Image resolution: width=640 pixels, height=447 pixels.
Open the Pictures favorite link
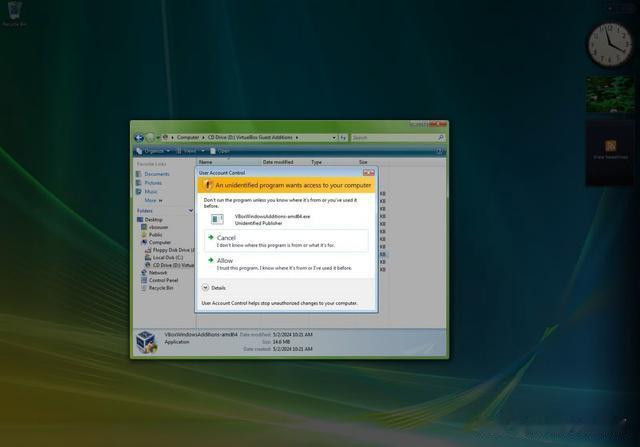point(153,183)
